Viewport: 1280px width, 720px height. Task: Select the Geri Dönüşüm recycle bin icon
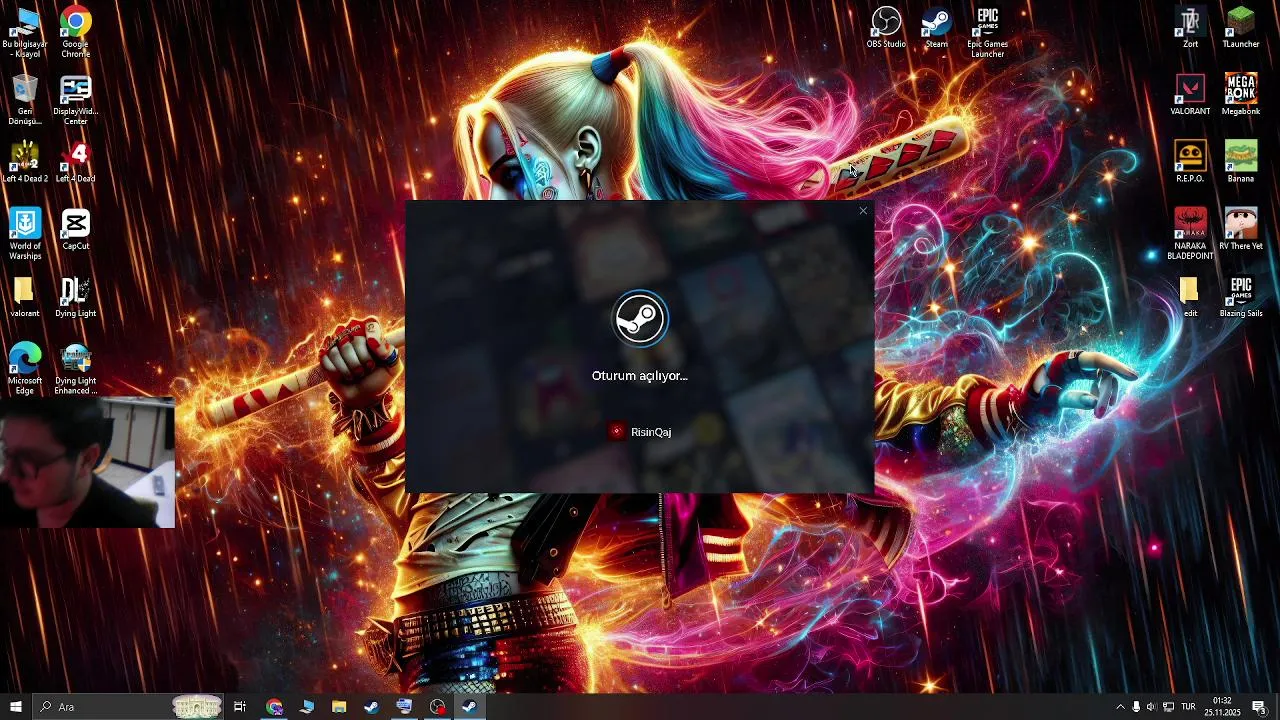tap(25, 99)
